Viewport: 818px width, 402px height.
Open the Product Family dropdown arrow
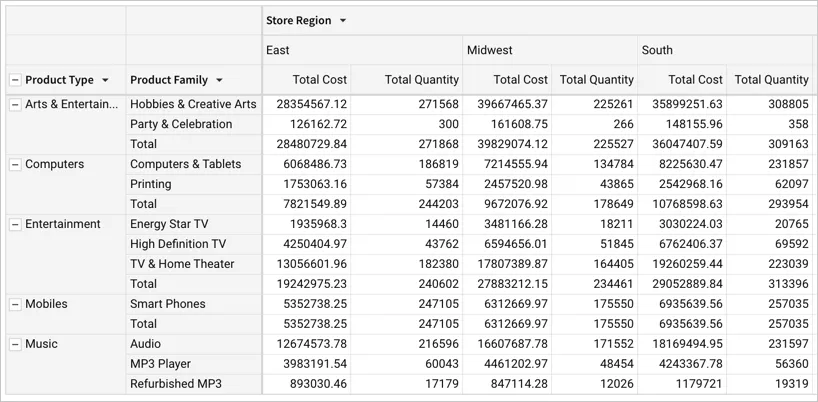(x=219, y=80)
